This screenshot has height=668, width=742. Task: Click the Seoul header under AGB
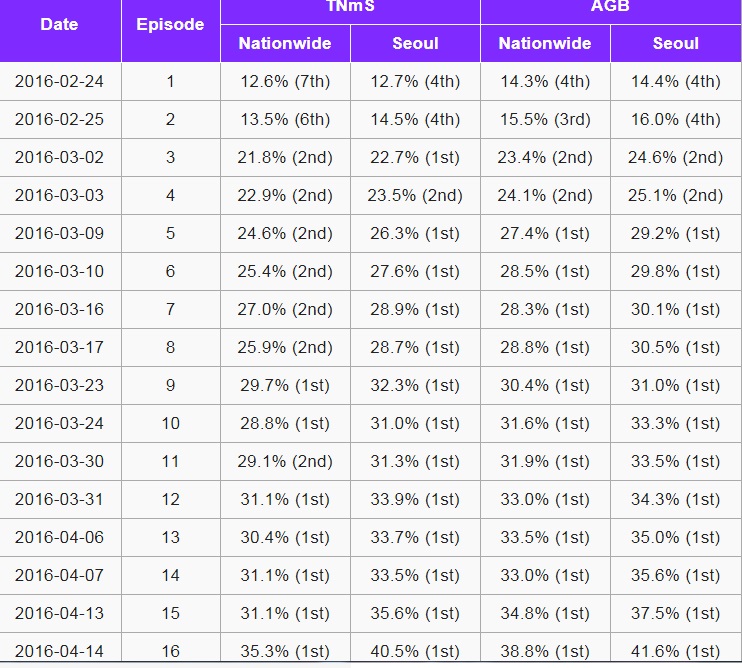tap(675, 44)
